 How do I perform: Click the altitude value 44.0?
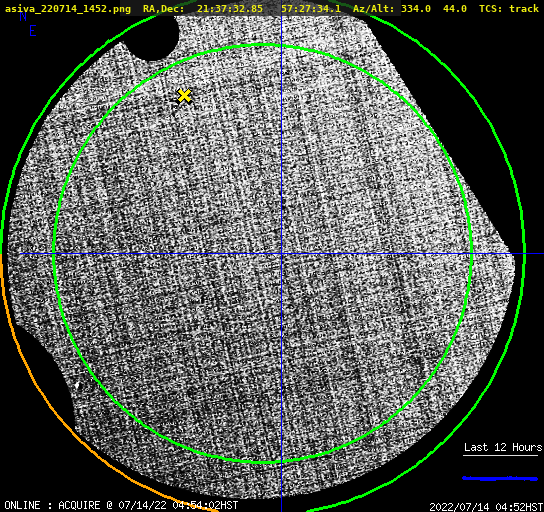pos(455,8)
